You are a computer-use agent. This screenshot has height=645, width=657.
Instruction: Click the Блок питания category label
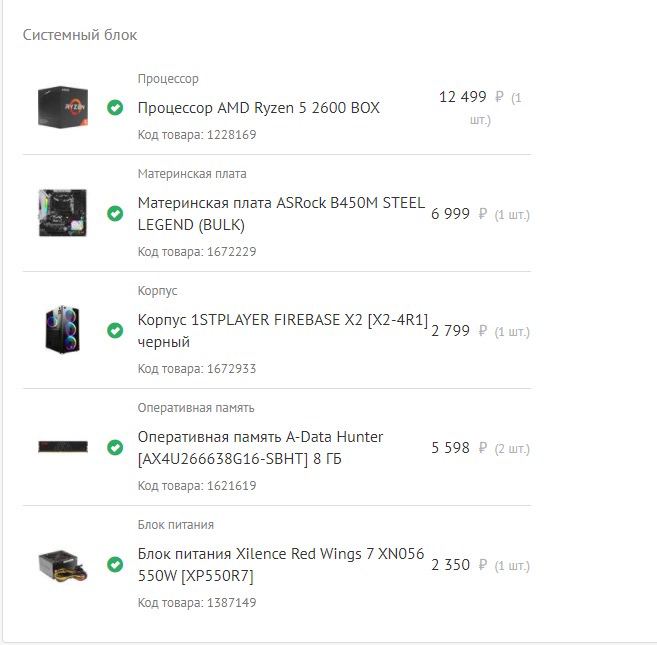click(176, 524)
